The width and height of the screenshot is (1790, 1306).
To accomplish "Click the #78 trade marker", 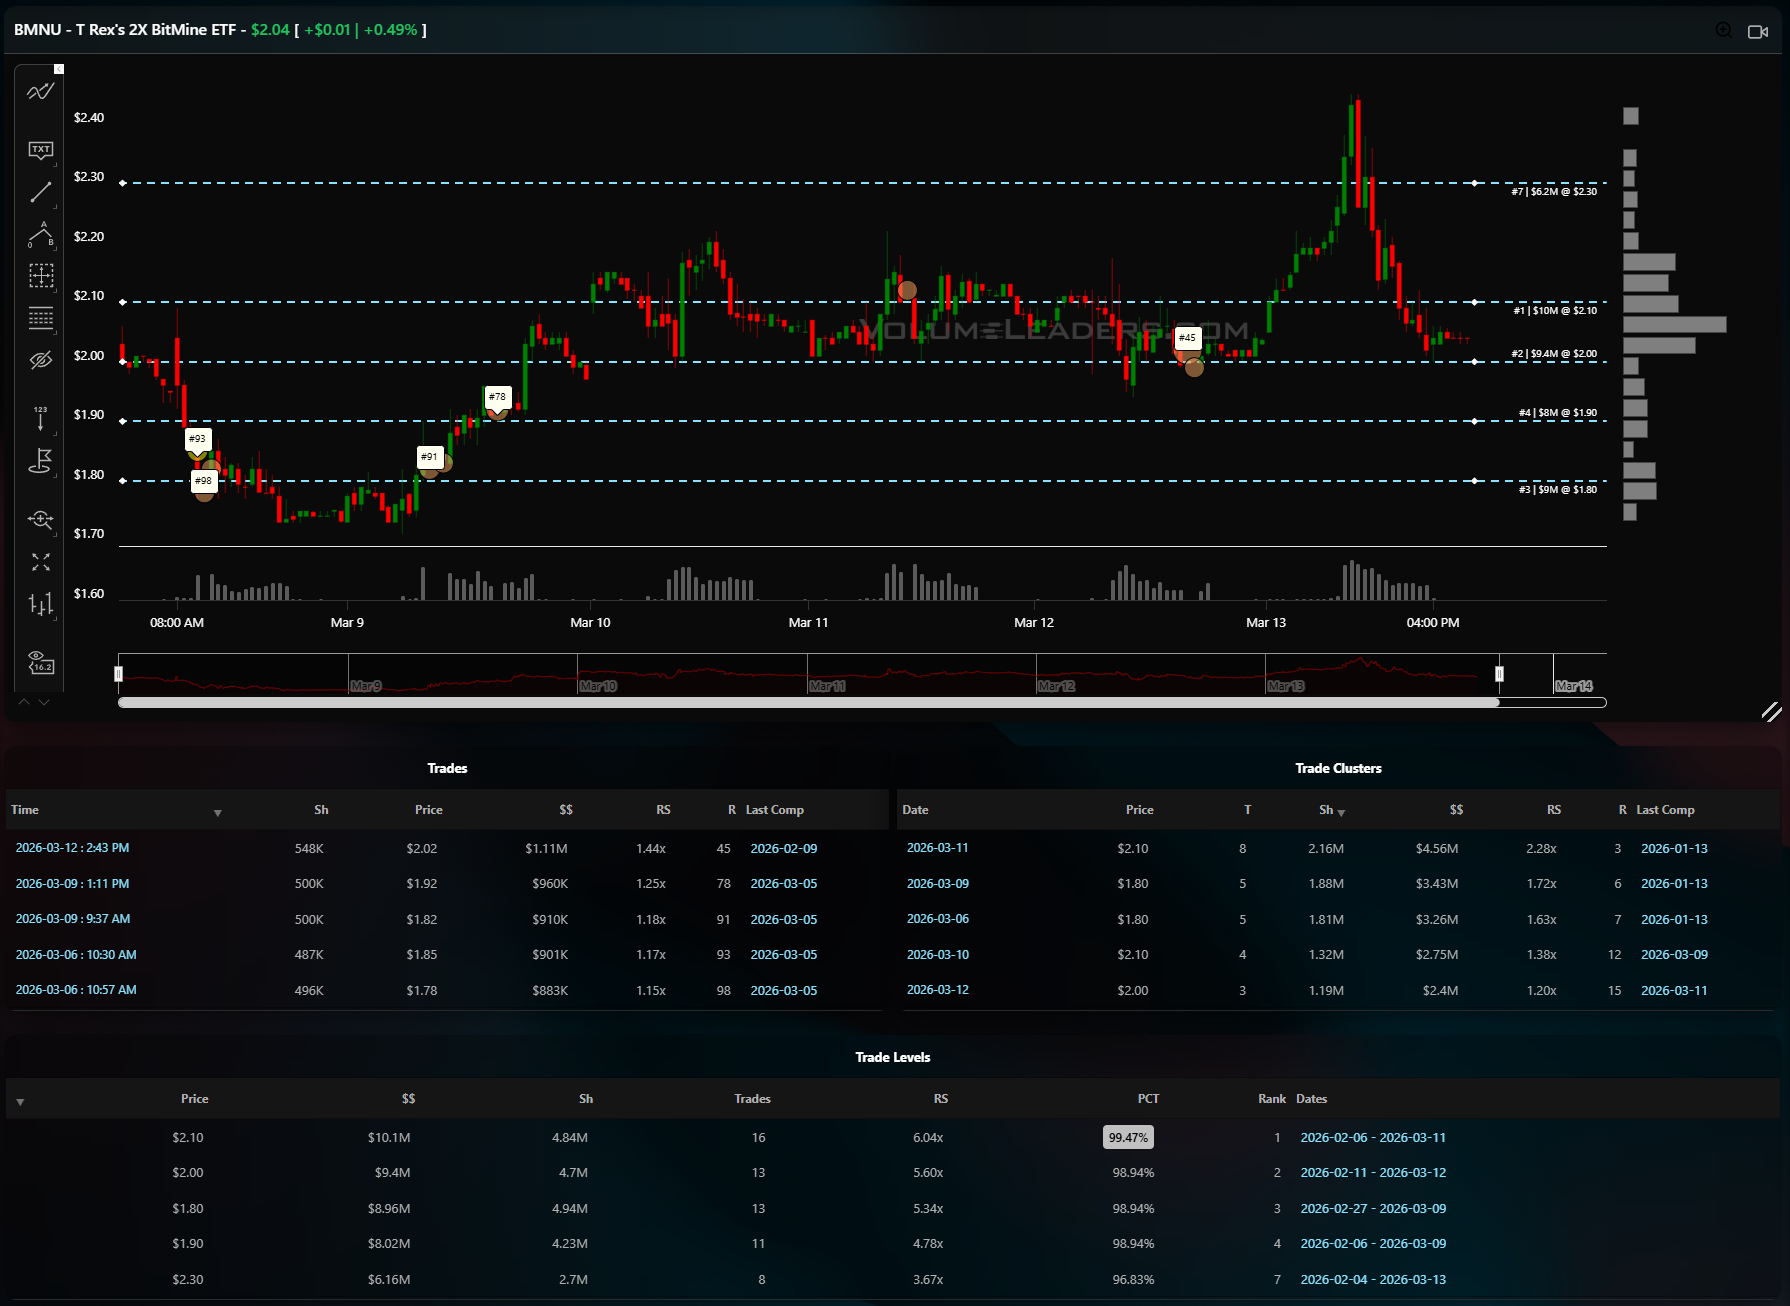I will click(x=497, y=397).
